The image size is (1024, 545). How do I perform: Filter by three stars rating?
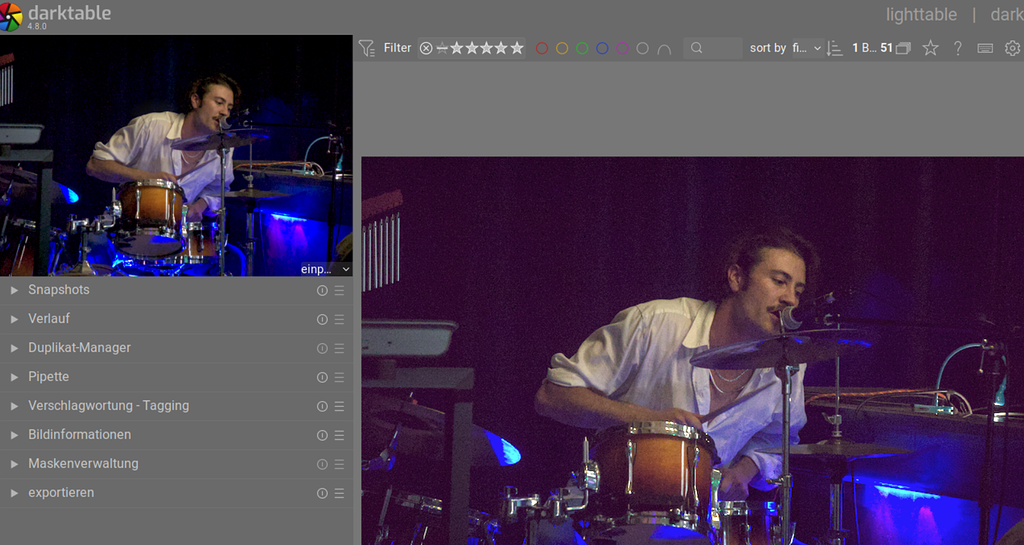click(487, 48)
